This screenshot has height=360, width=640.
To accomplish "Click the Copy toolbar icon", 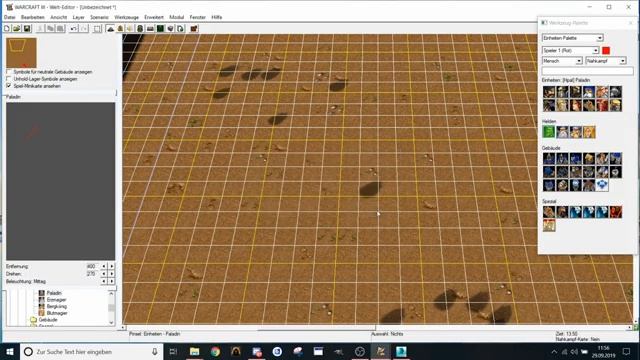I will (x=50, y=29).
